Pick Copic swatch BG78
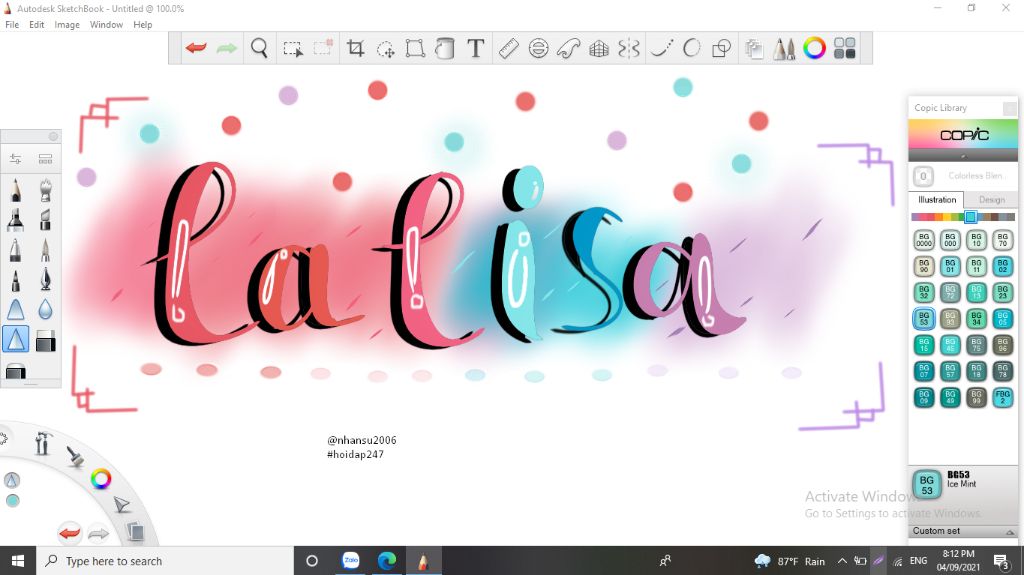 tap(1002, 371)
